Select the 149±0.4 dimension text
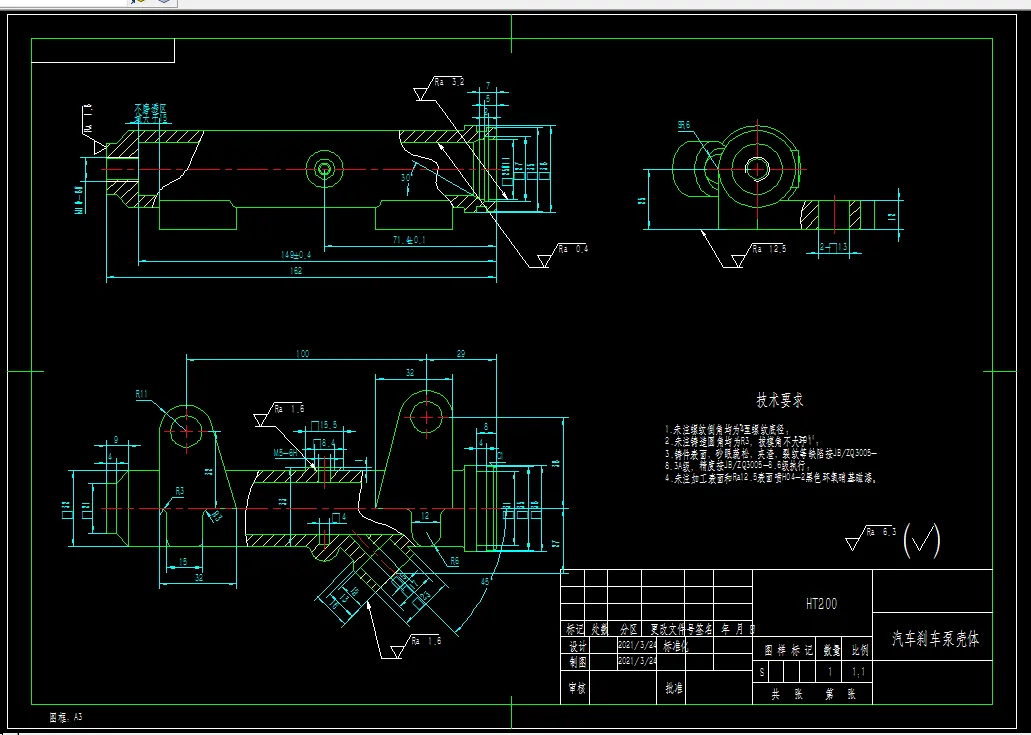Viewport: 1031px width, 735px height. [x=296, y=254]
